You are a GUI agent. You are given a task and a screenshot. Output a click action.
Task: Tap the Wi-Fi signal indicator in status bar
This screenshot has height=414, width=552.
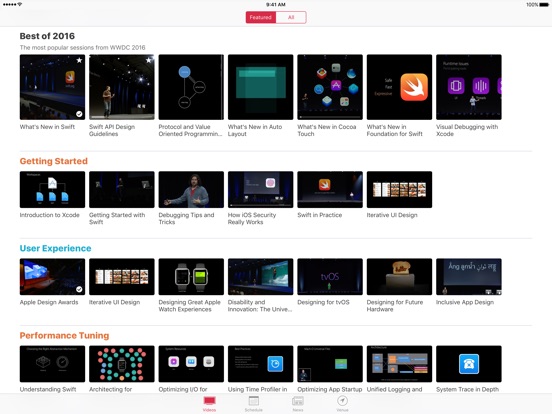tap(20, 4)
